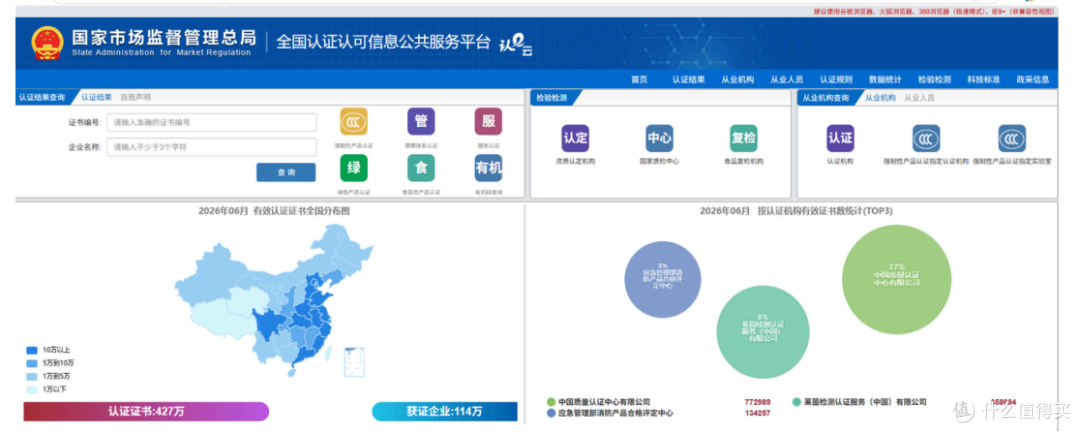Focus the 证书编号 input field
Viewport: 1080px width, 433px height.
211,123
